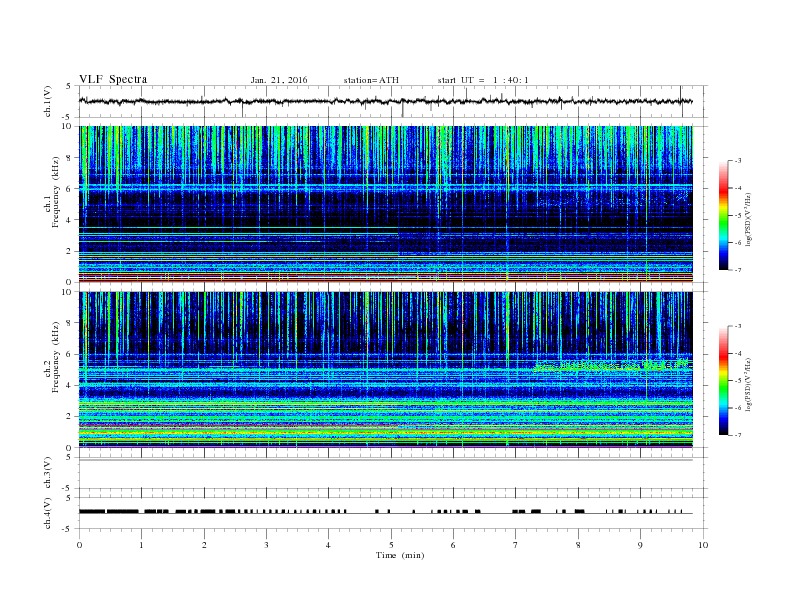Click the ch.1 voltage waveform trace
Viewport: 792px width, 612px height.
(x=386, y=101)
